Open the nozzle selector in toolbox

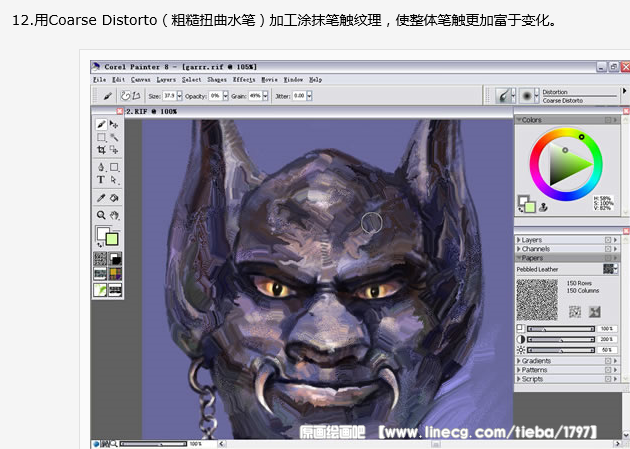[x=115, y=290]
